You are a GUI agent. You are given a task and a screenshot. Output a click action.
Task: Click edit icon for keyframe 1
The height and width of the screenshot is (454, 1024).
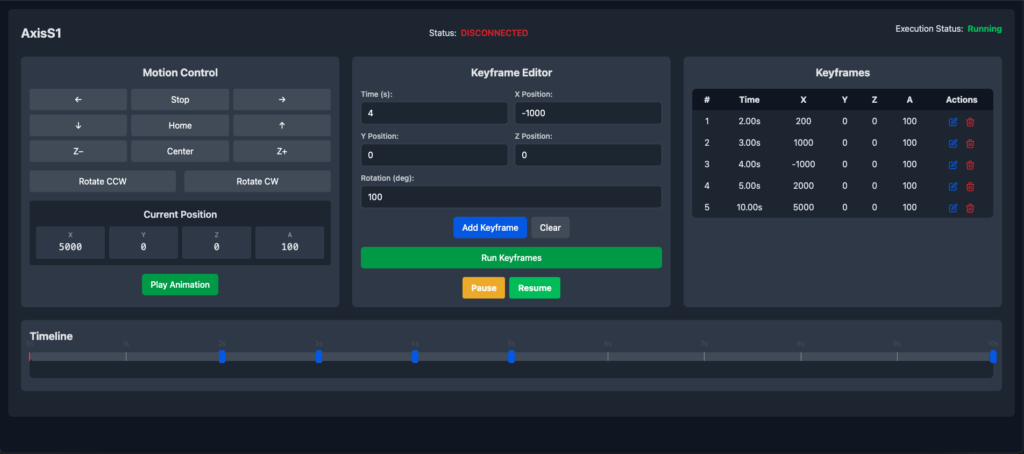[x=952, y=122]
